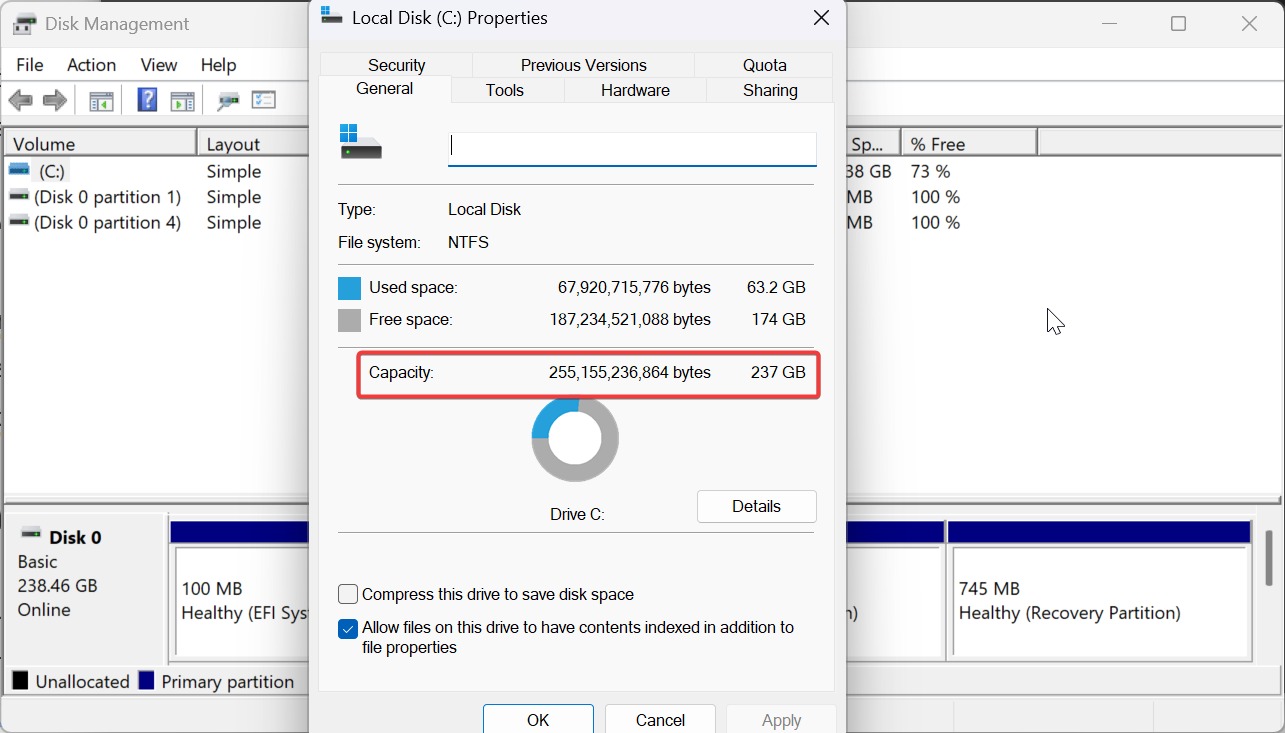
Task: Toggle the Show/Hide Action Pane icon
Action: point(182,101)
